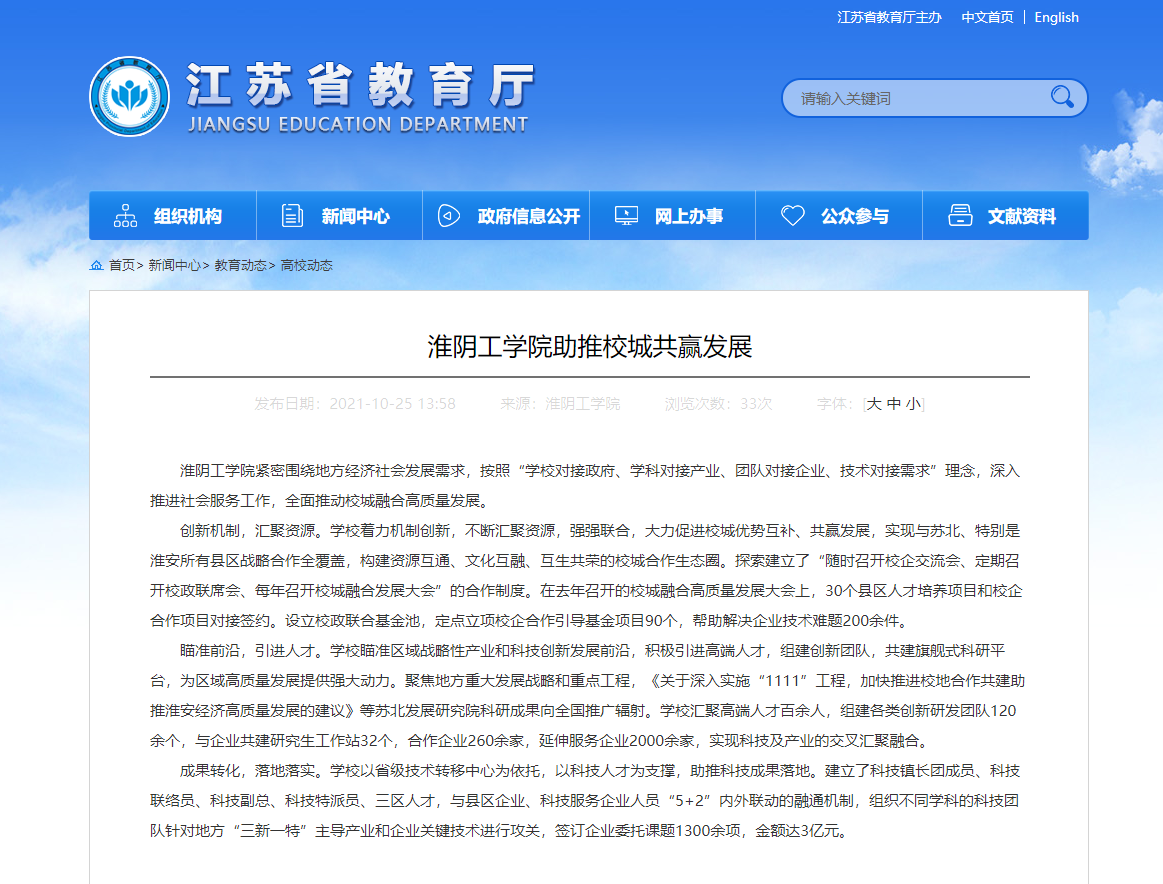Go to 中文首页 in top bar

click(x=987, y=17)
